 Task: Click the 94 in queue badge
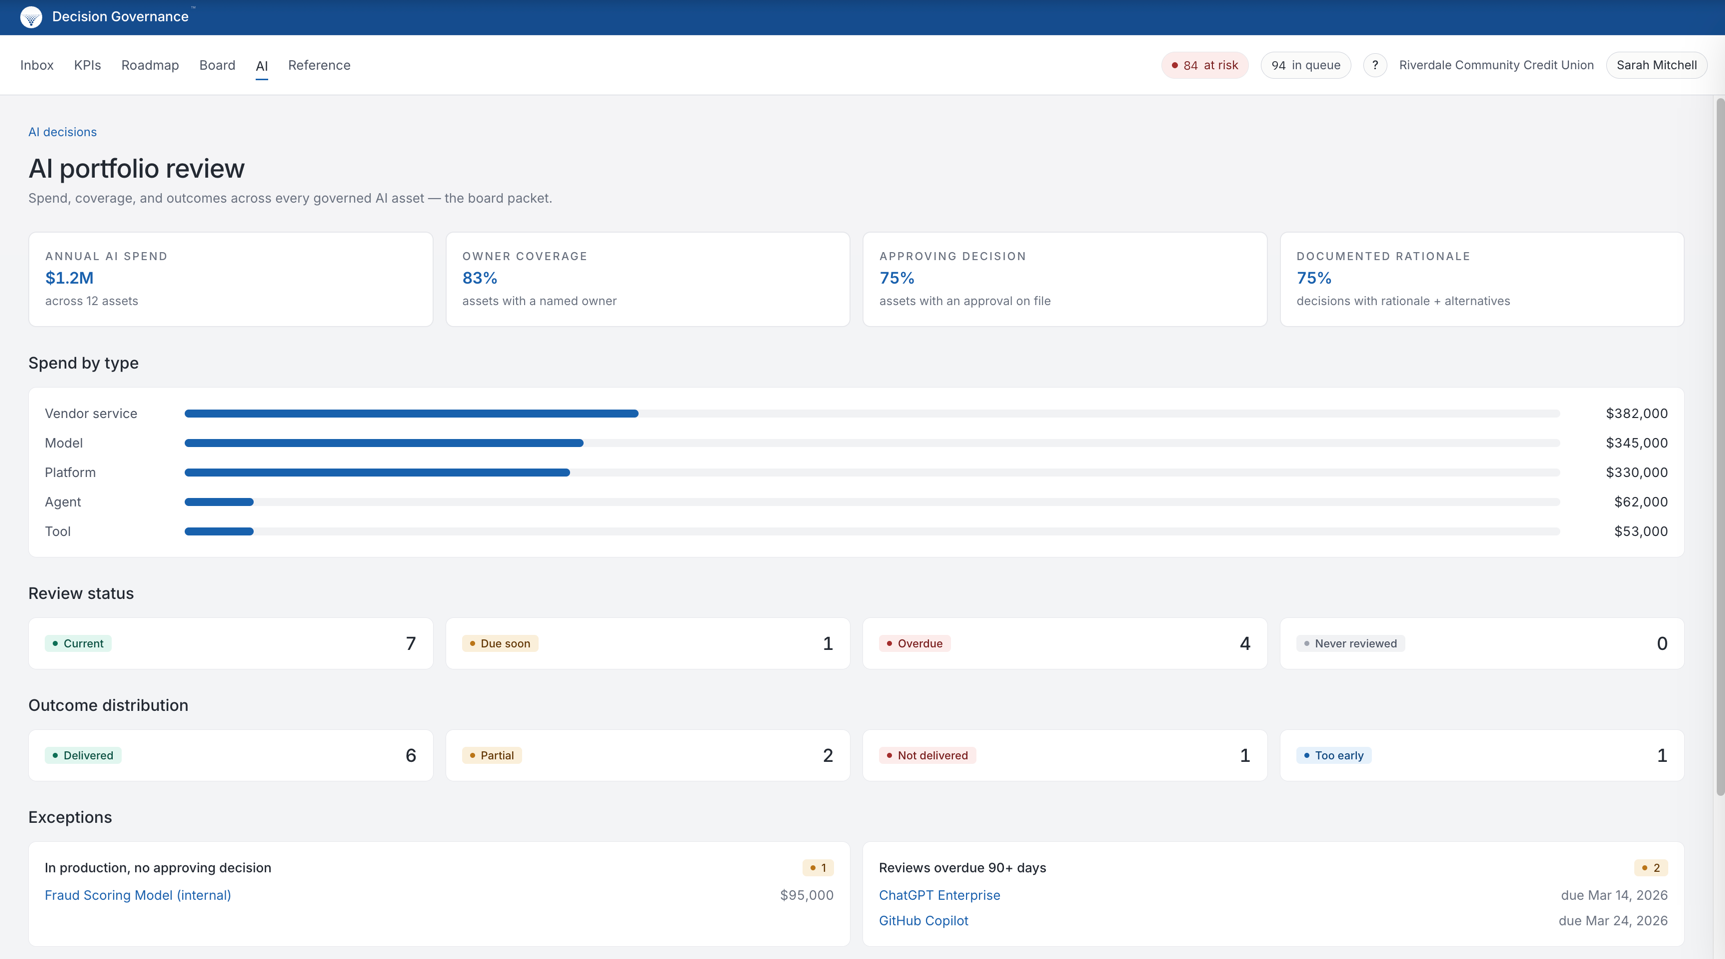tap(1306, 65)
